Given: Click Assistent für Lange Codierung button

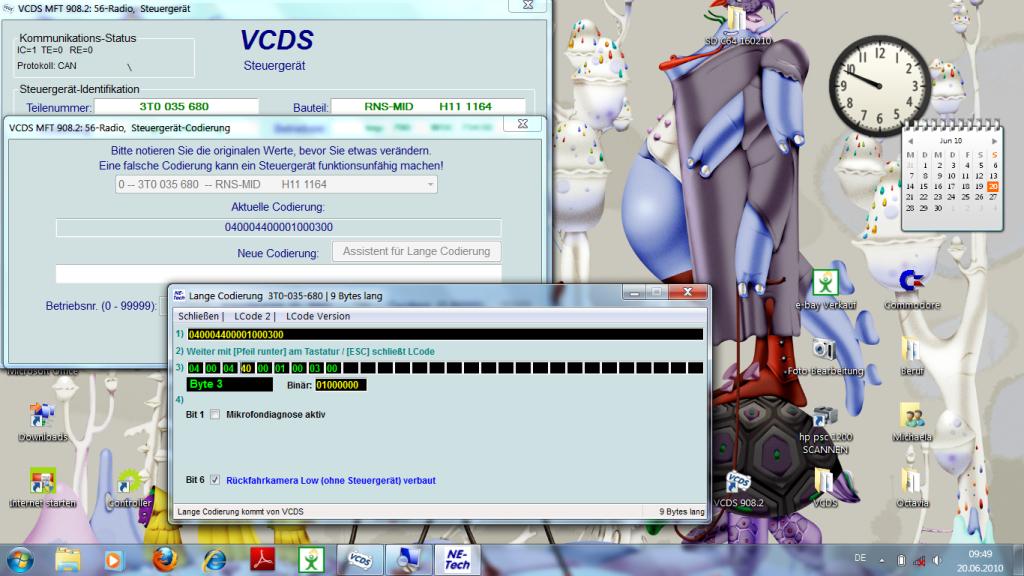Looking at the screenshot, I should 417,251.
